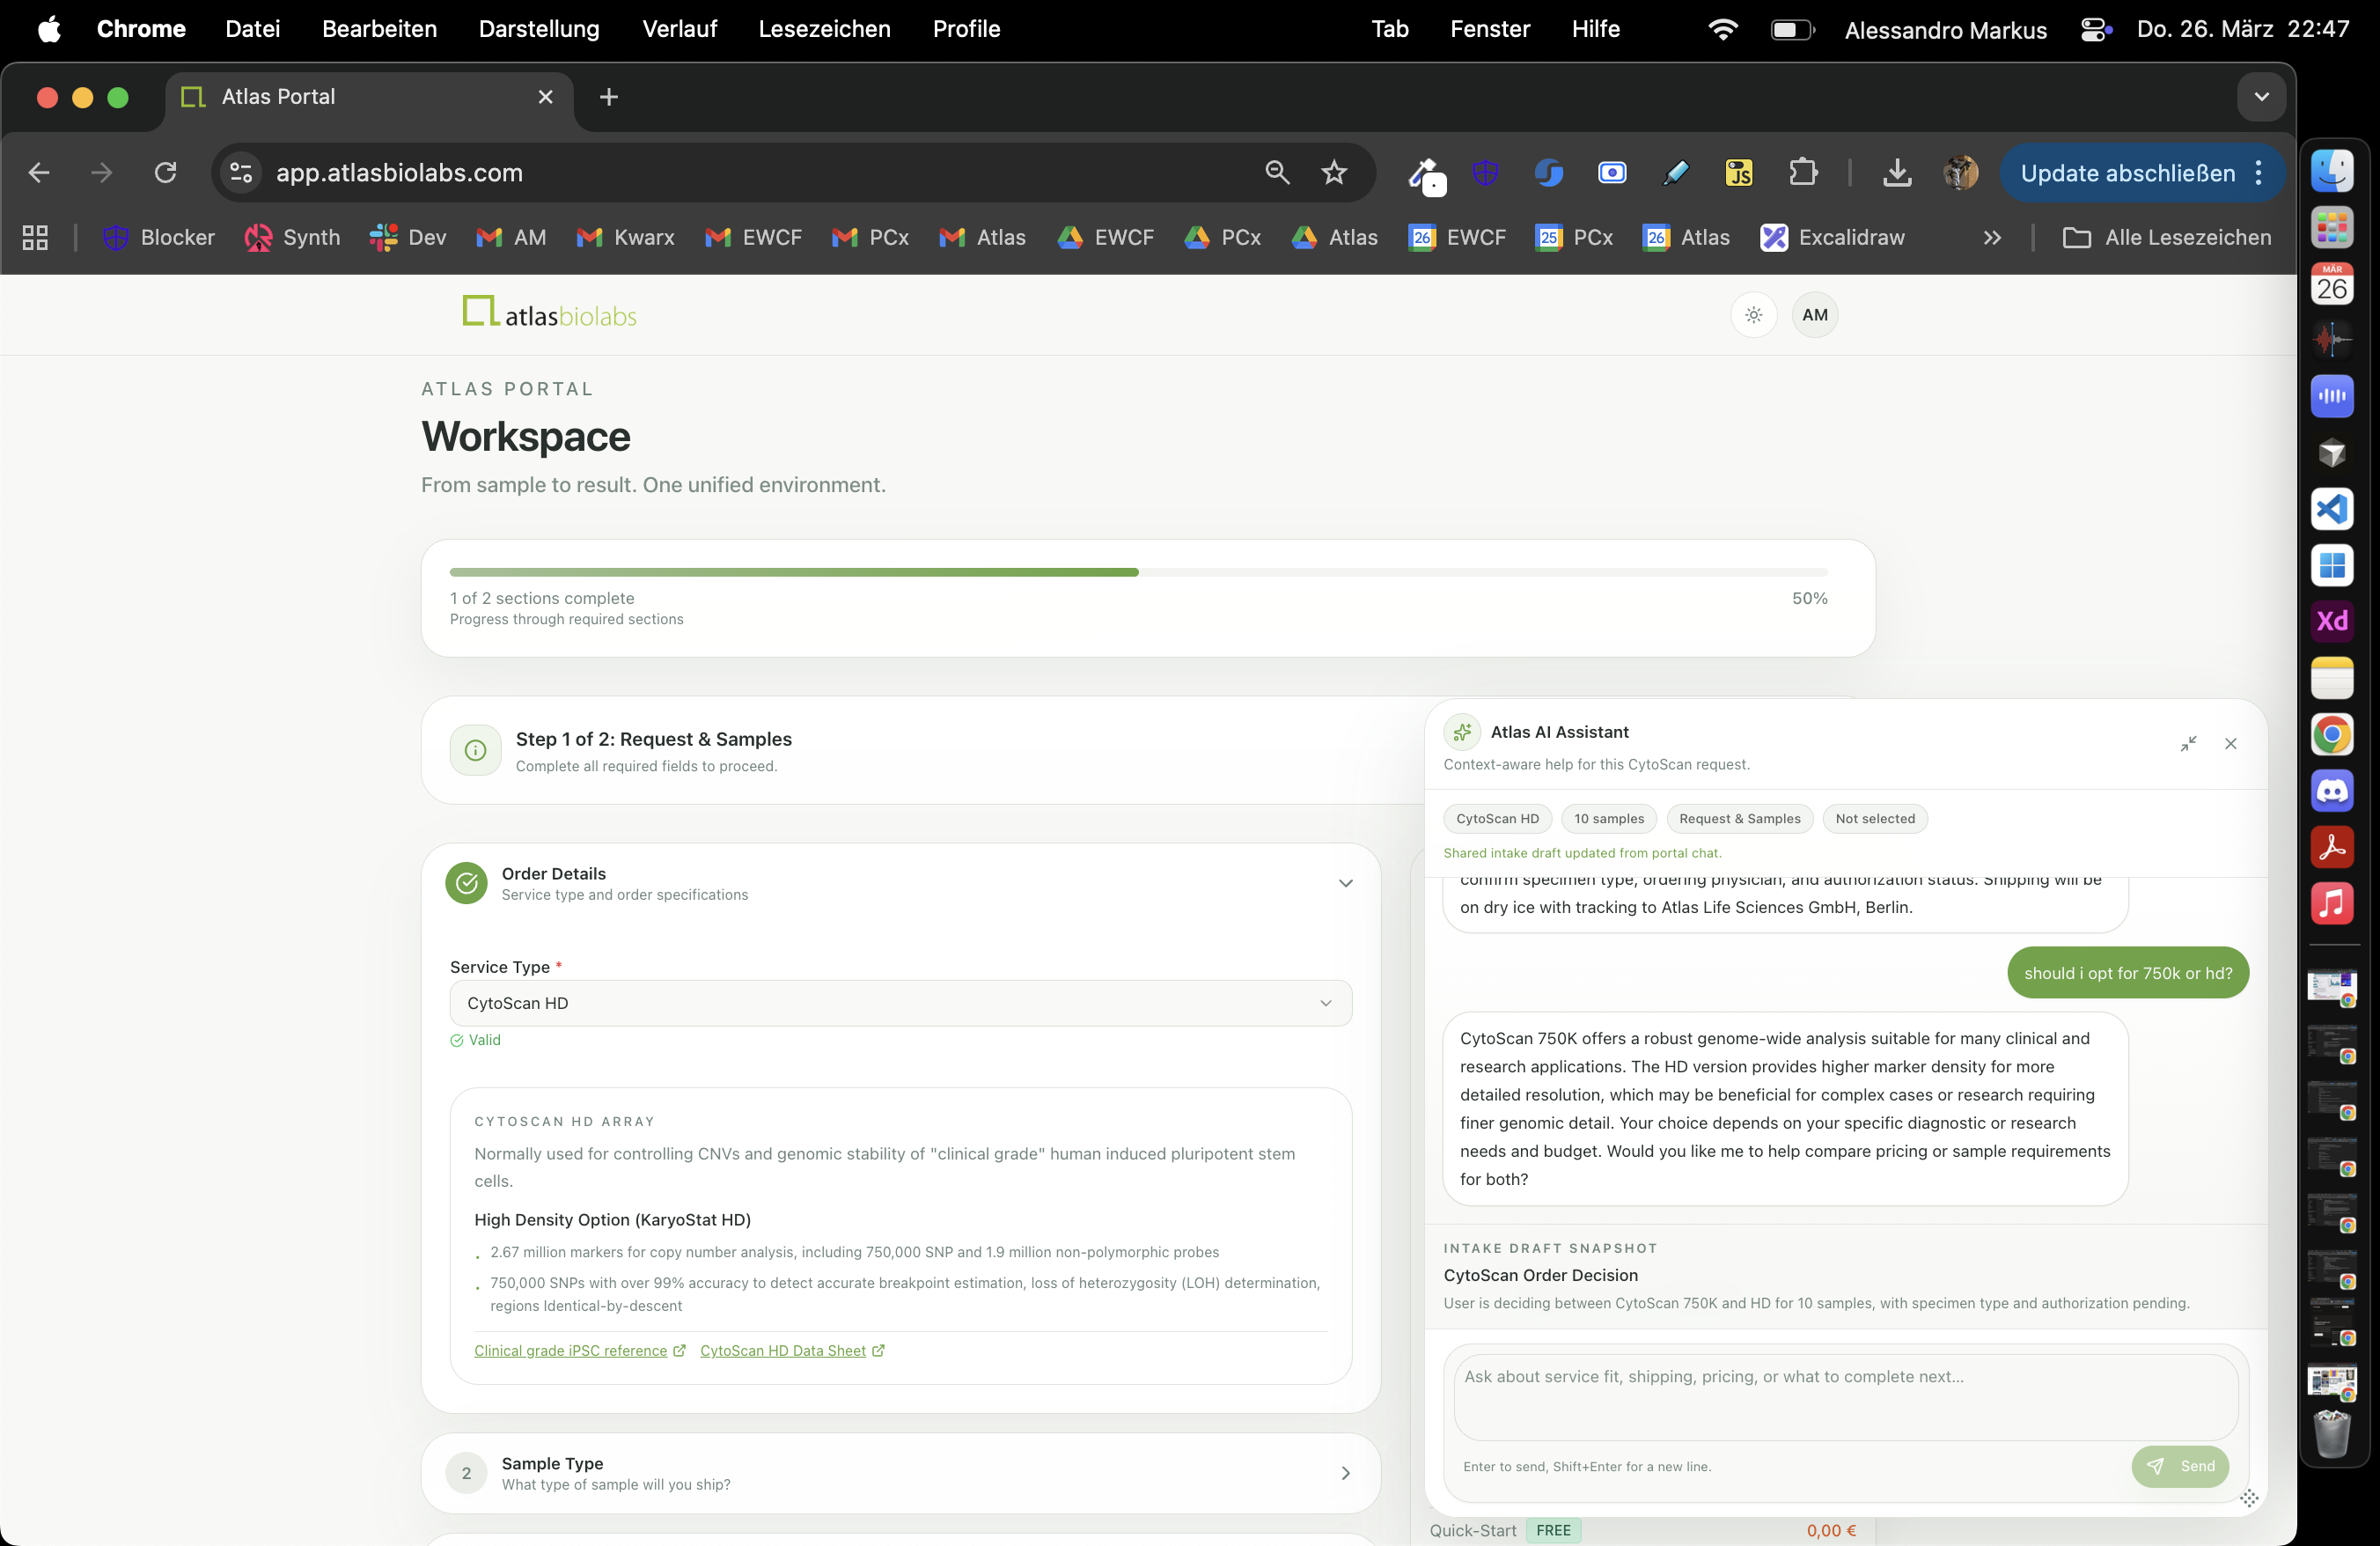The width and height of the screenshot is (2380, 1546).
Task: Click the Step 1 info icon
Action: (476, 750)
